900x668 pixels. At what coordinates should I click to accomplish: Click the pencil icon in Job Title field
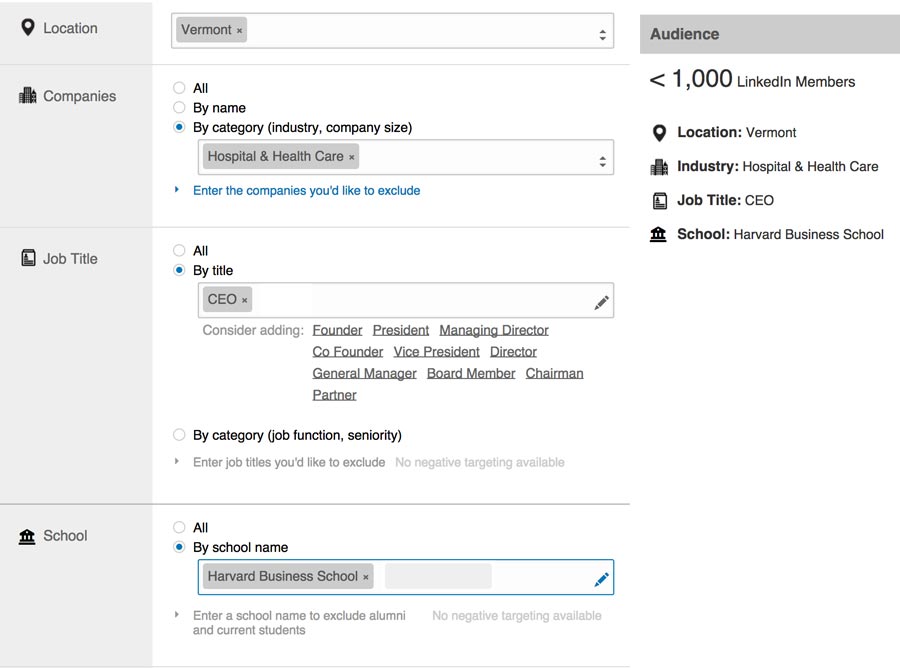[x=602, y=302]
